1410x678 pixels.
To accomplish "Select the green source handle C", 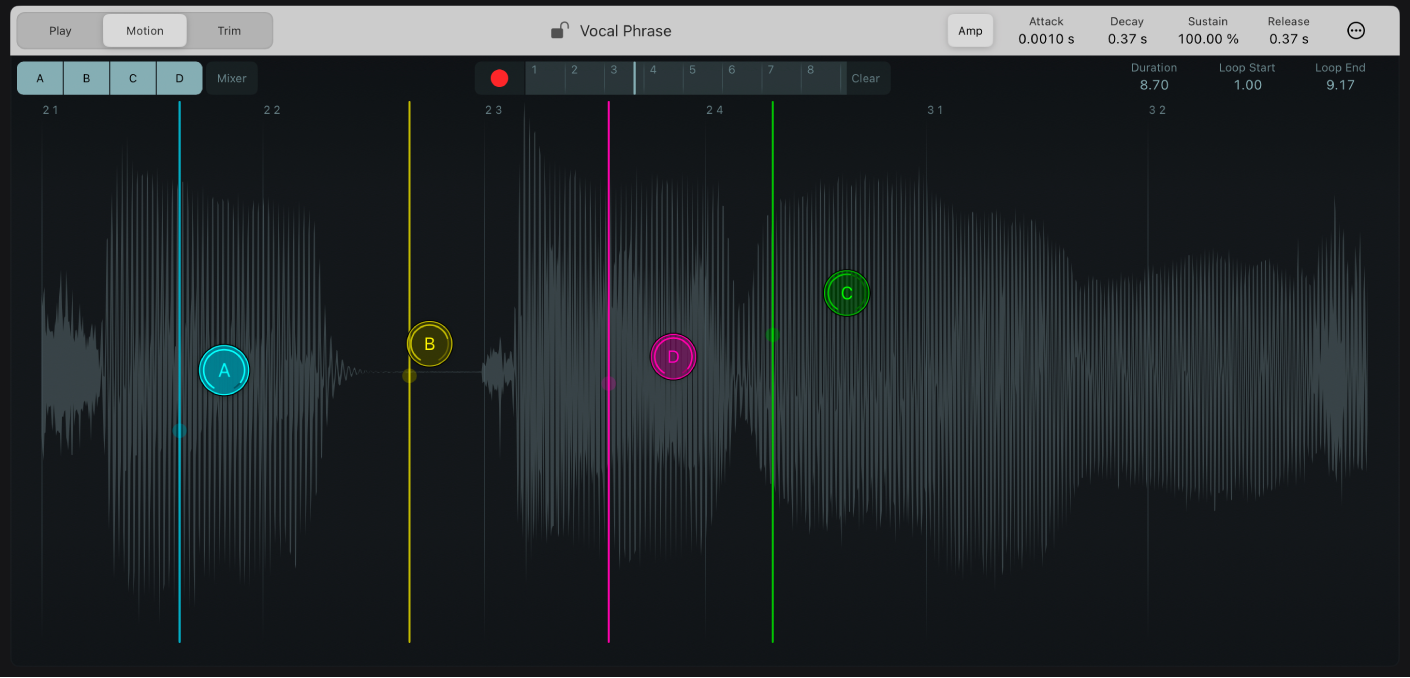I will [x=846, y=293].
